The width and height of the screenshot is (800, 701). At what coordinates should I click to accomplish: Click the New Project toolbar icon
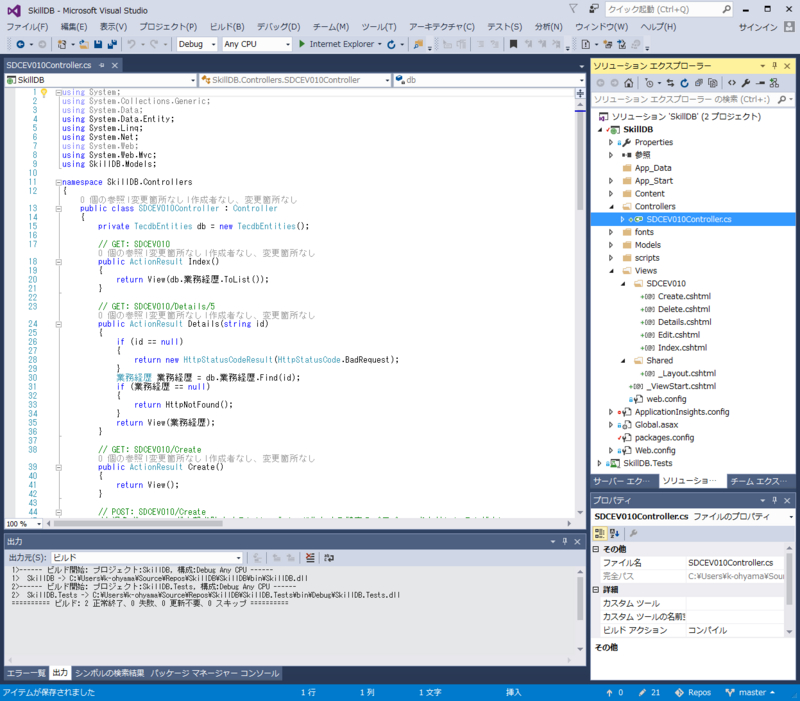(62, 44)
